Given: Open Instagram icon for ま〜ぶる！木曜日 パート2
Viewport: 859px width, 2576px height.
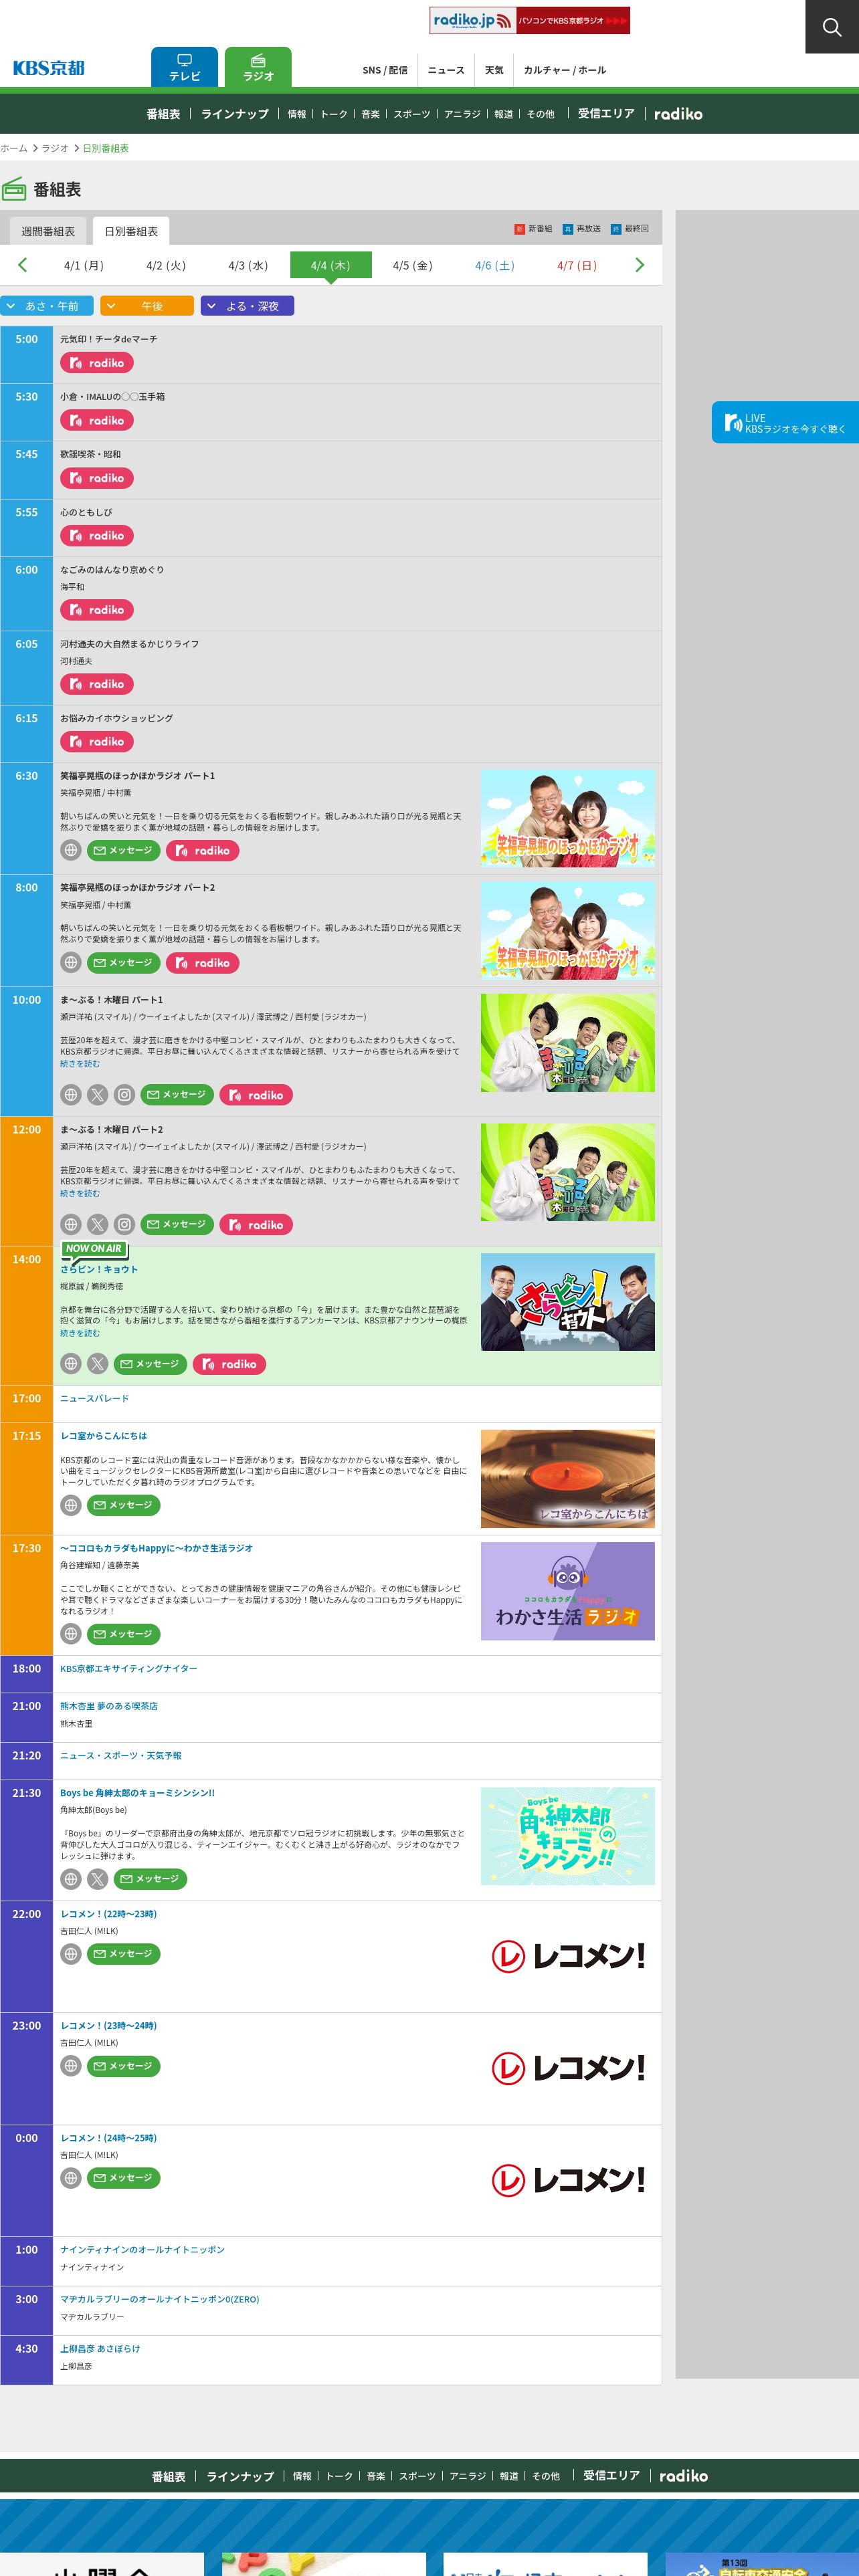Looking at the screenshot, I should click(124, 1224).
